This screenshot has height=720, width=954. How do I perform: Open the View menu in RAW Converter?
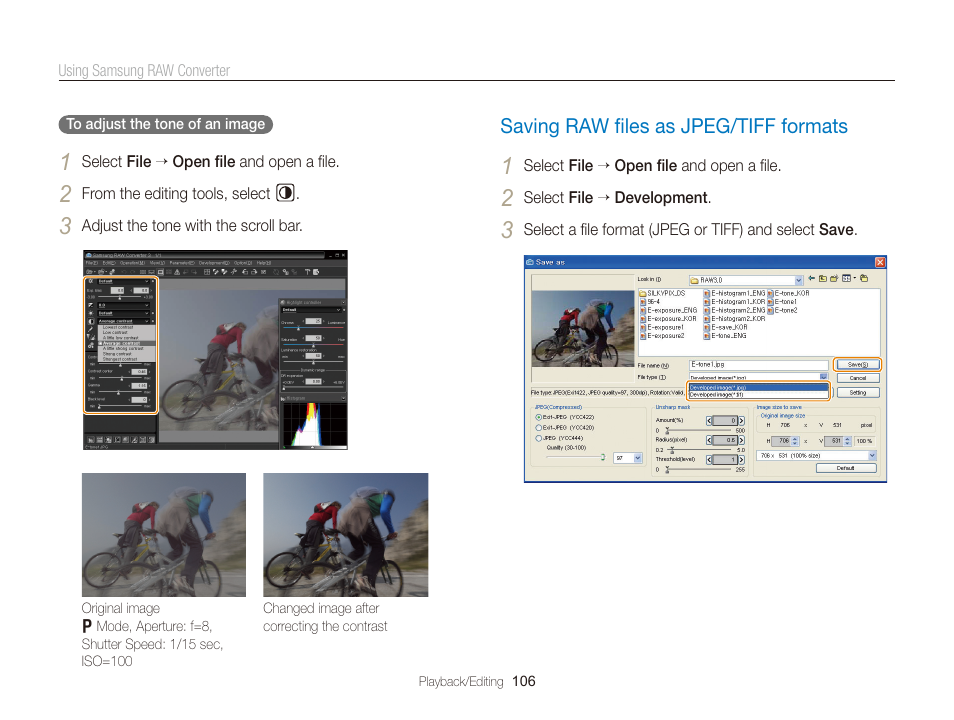pyautogui.click(x=157, y=263)
